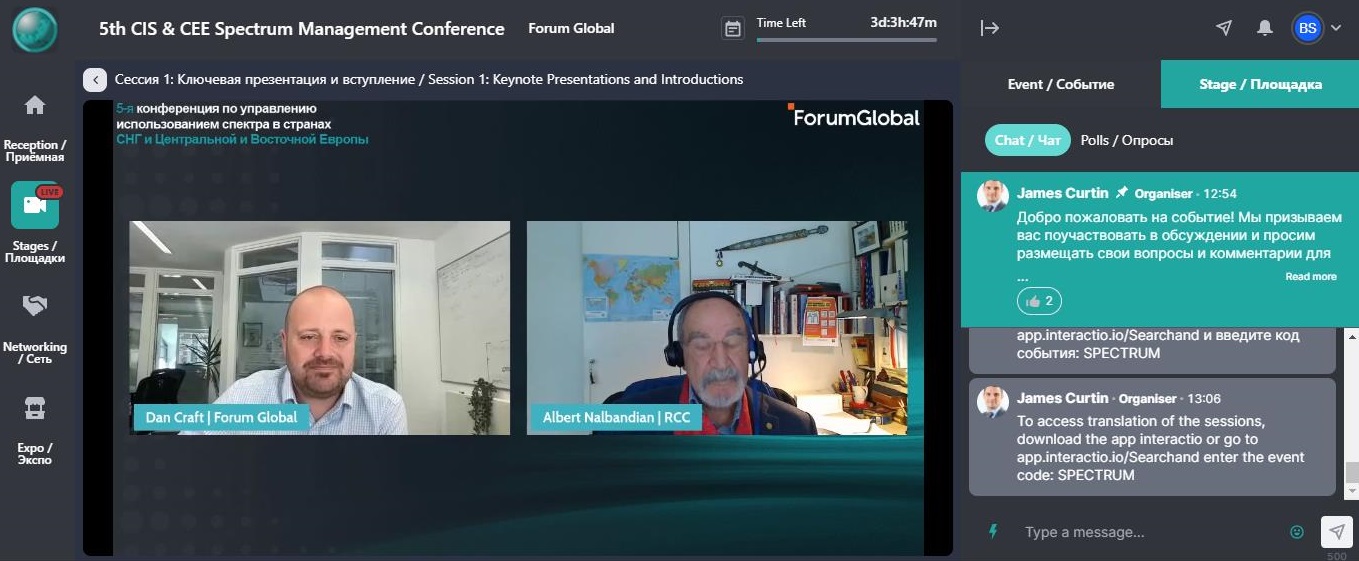Send the chat message button

(1336, 532)
